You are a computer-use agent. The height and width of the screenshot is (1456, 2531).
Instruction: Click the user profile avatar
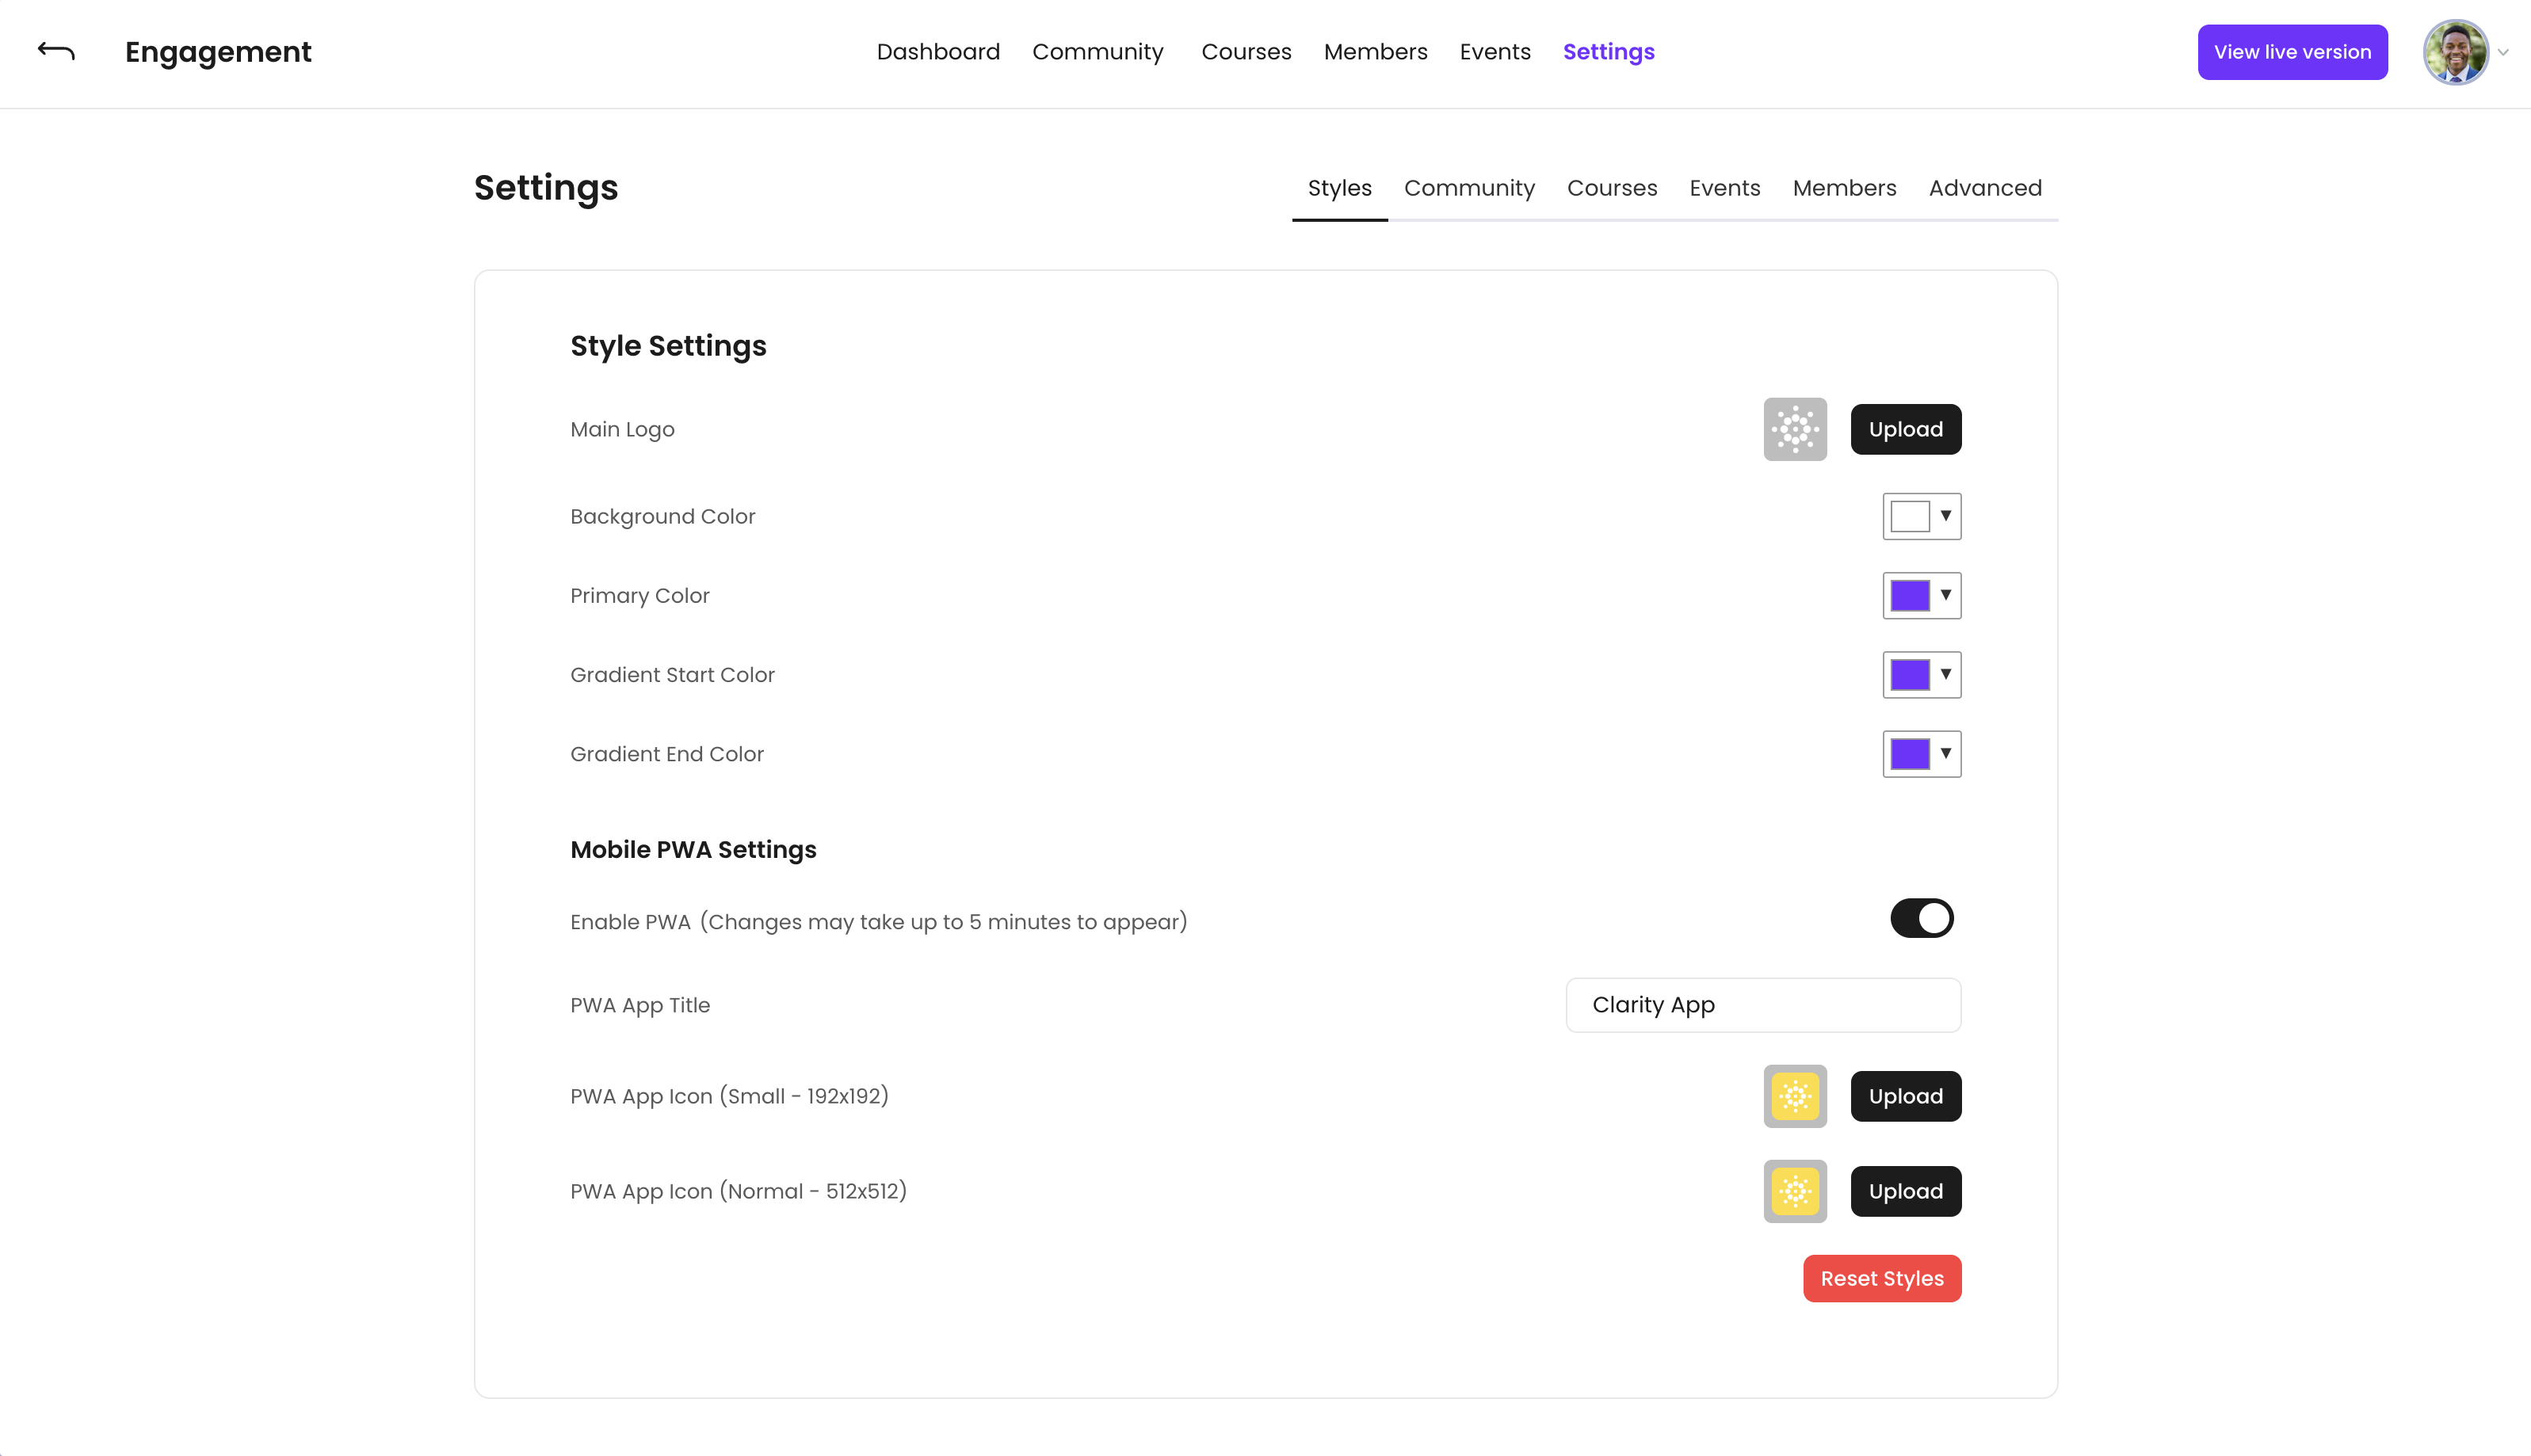click(x=2455, y=52)
